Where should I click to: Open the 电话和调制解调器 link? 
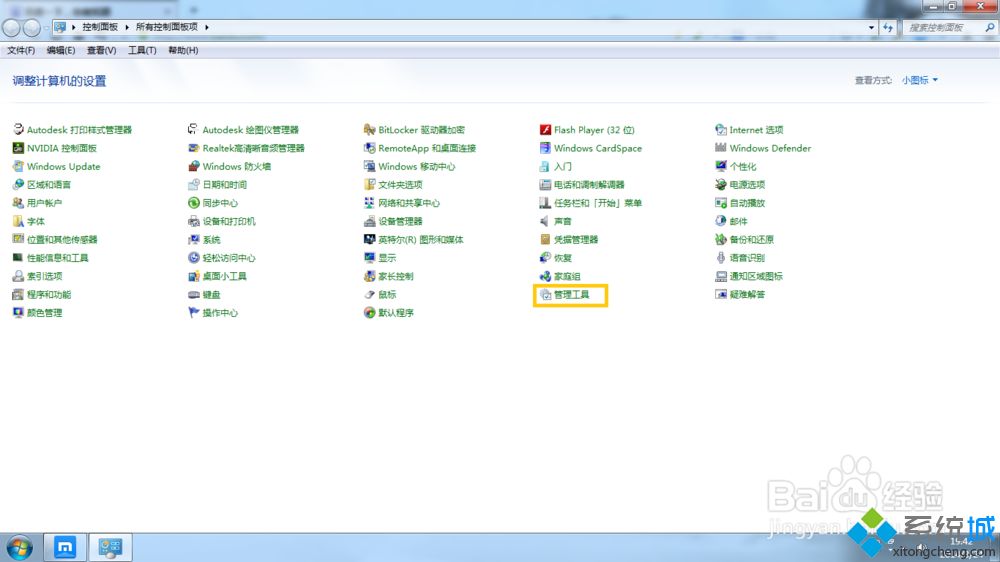pyautogui.click(x=589, y=185)
